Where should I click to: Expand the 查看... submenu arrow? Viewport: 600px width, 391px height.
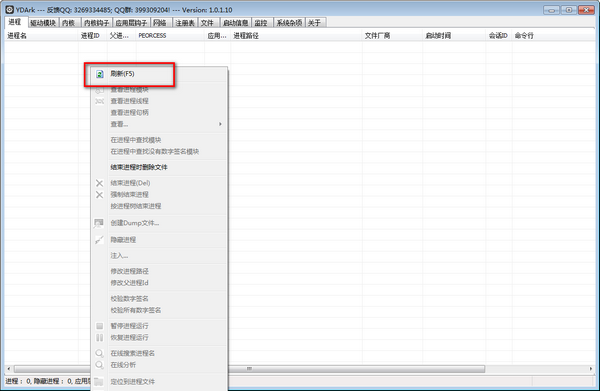click(220, 124)
